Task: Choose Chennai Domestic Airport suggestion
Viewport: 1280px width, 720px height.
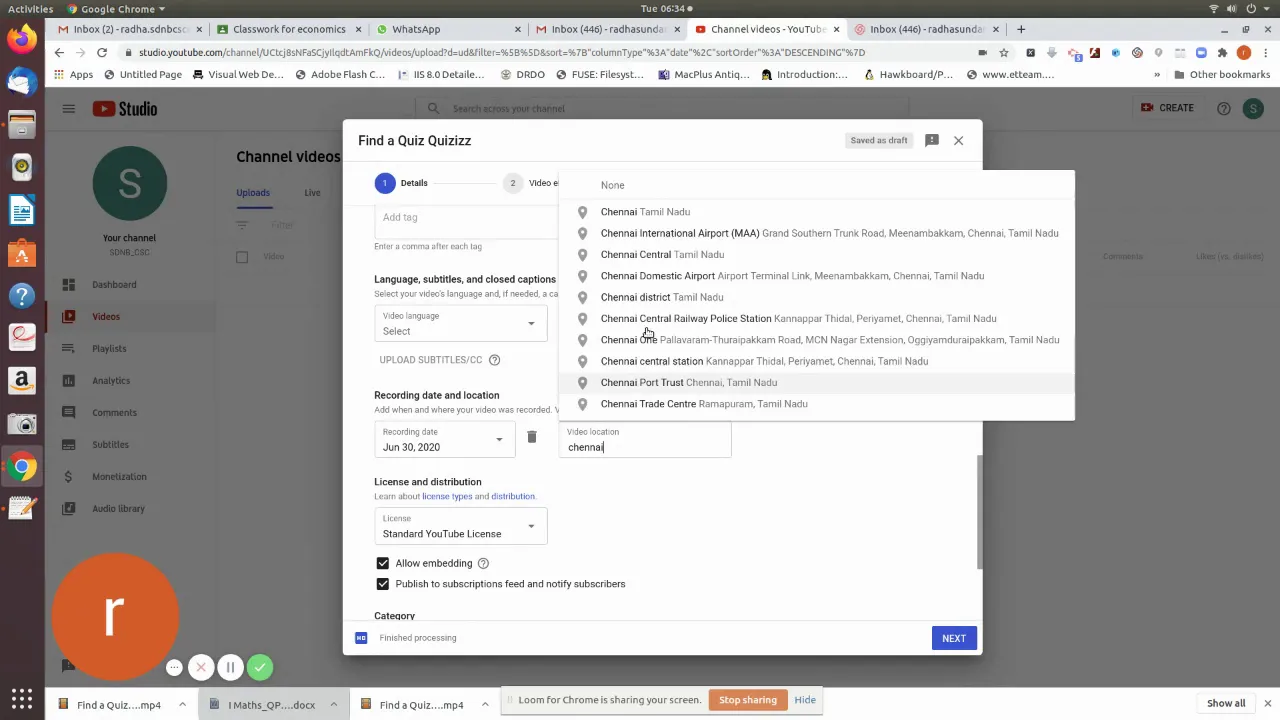Action: [816, 276]
